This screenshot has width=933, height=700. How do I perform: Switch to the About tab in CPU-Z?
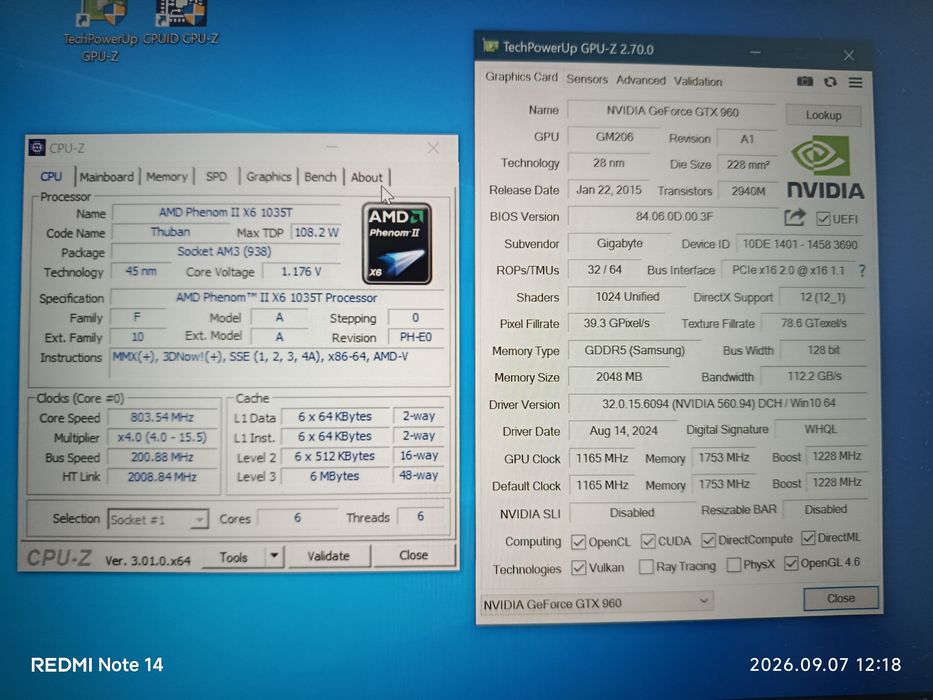(367, 177)
